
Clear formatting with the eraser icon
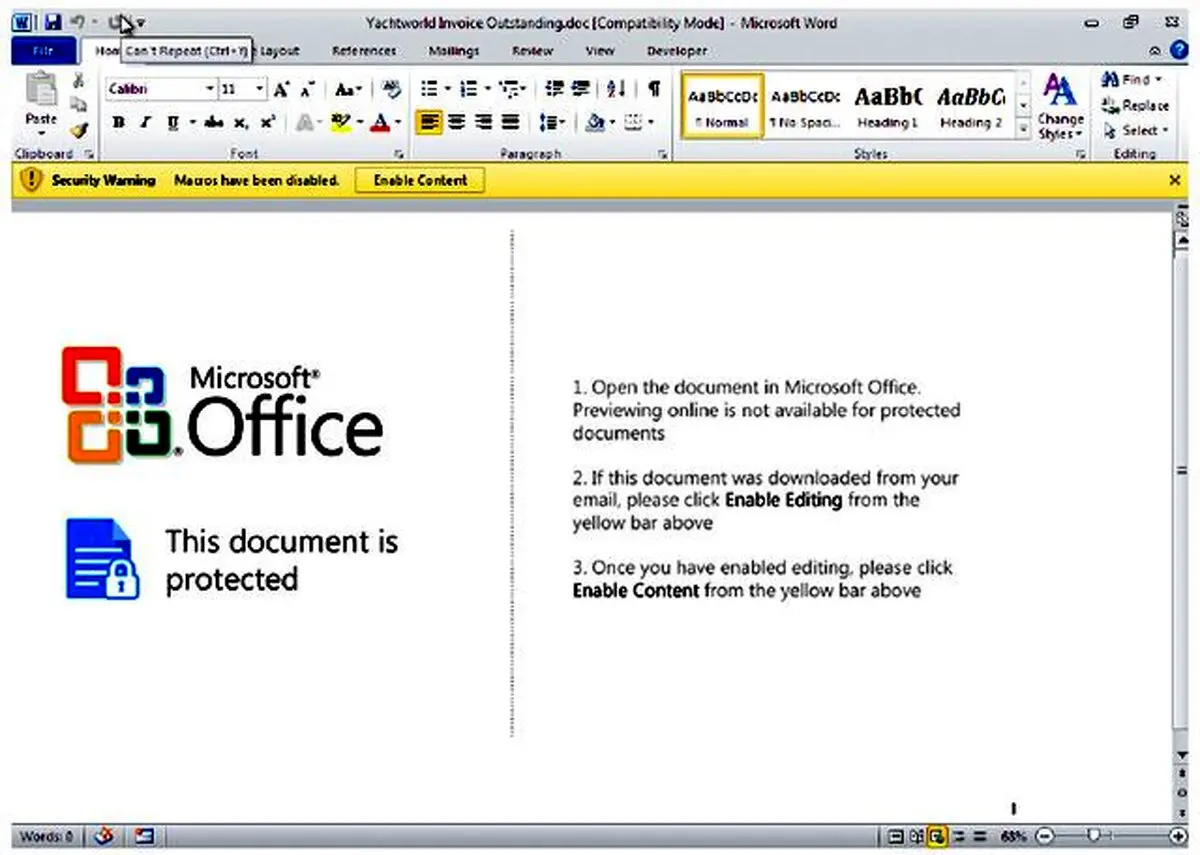[x=392, y=89]
